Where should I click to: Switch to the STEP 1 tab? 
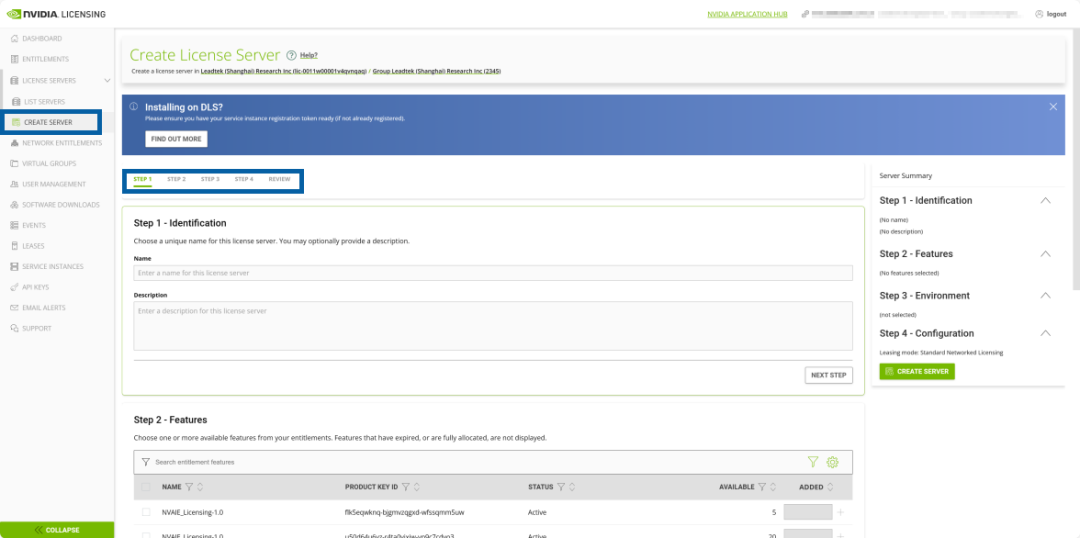pos(143,179)
